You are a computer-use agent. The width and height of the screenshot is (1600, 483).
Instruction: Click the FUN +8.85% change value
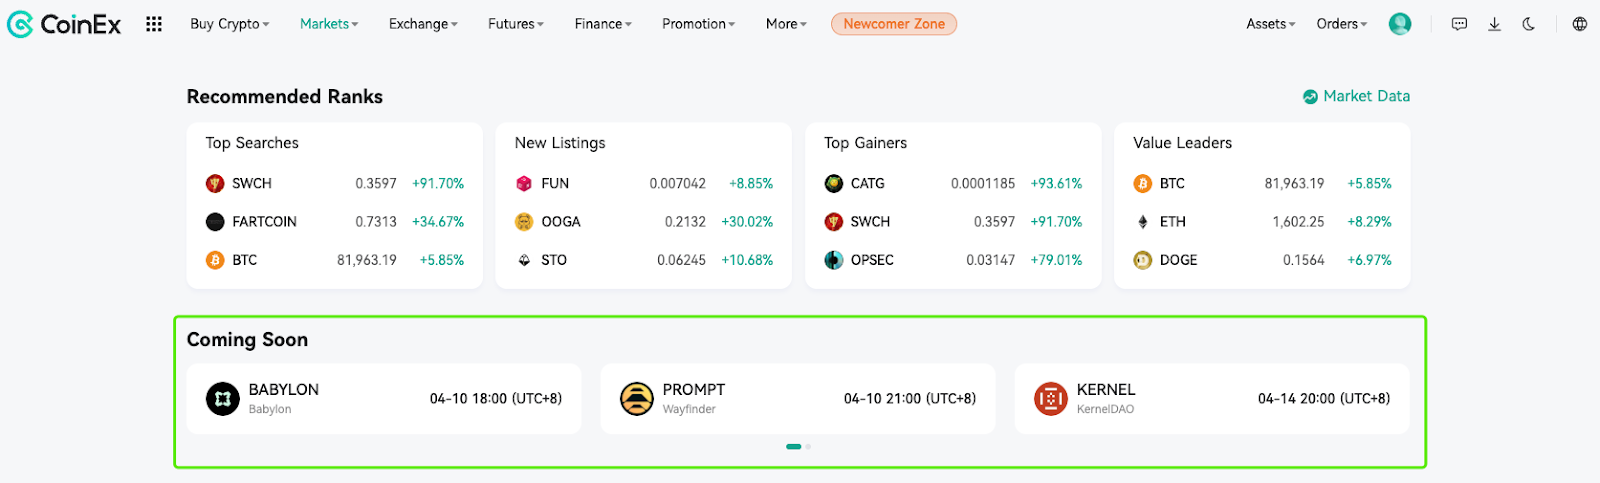pyautogui.click(x=751, y=183)
